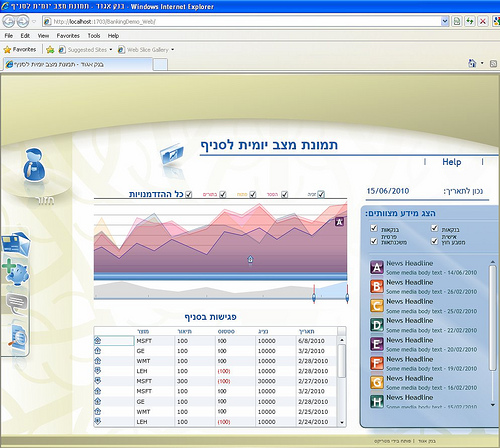Open the document search sidebar icon
The image size is (500, 448).
click(18, 338)
